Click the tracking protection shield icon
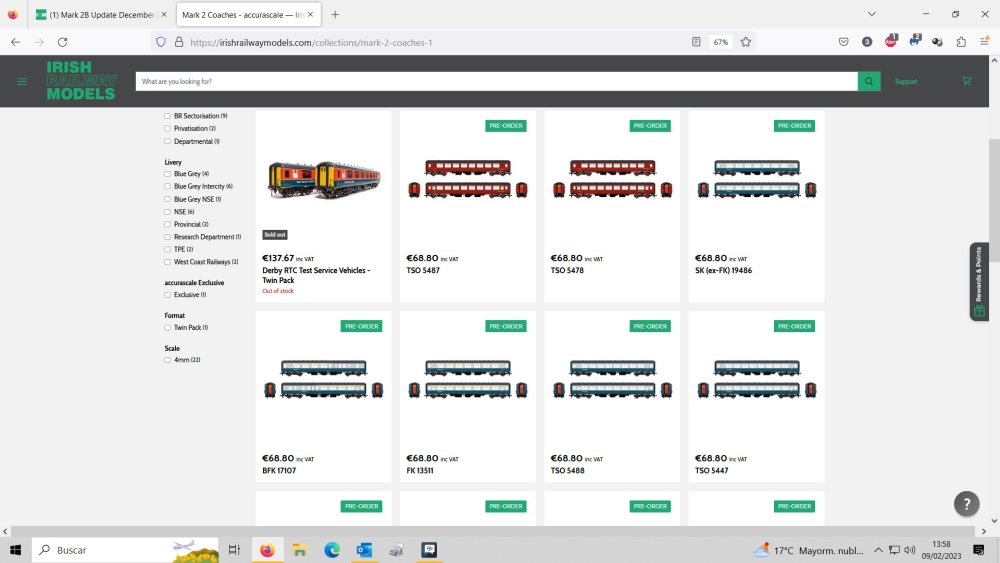The width and height of the screenshot is (1000, 563). (x=161, y=42)
